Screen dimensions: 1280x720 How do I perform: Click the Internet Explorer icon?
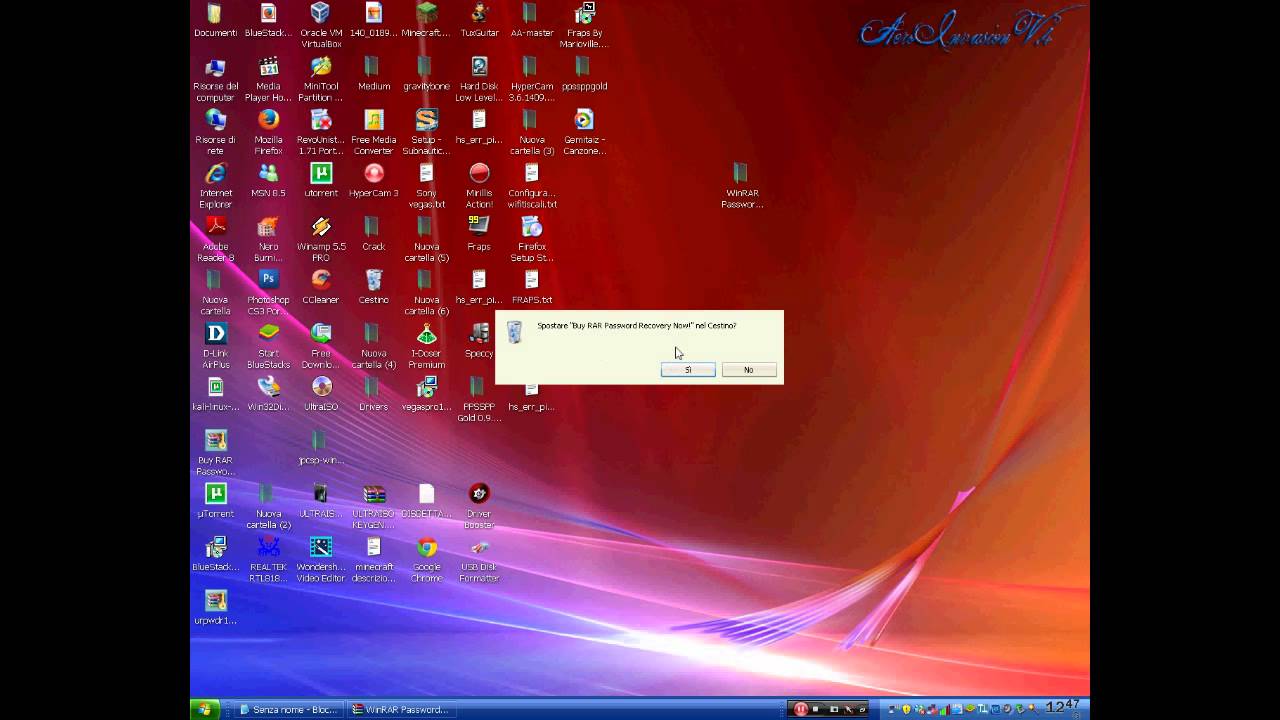click(215, 187)
